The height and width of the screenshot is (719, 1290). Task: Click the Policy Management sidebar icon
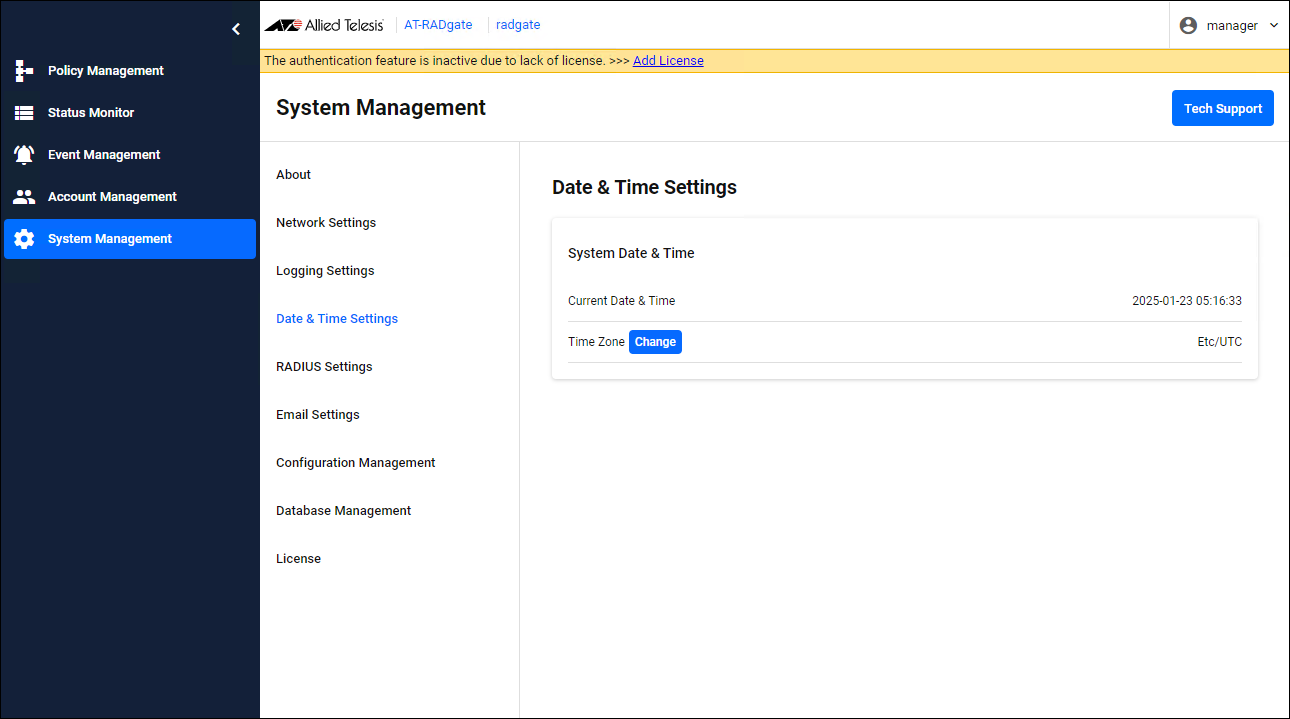point(24,71)
